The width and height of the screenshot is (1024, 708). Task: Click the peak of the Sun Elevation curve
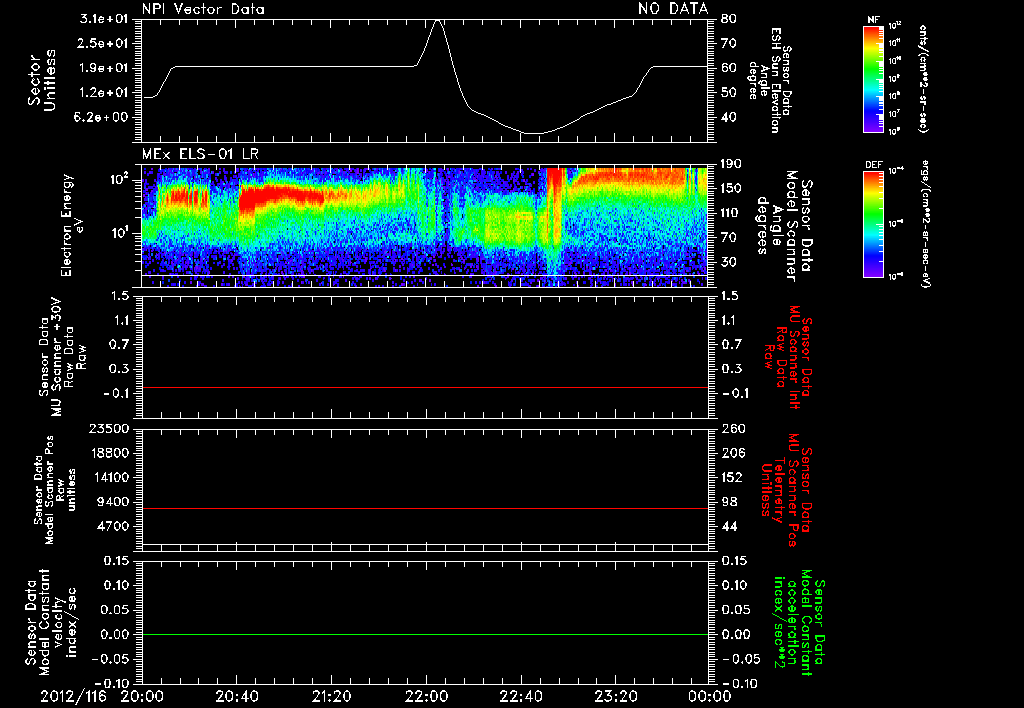click(438, 20)
